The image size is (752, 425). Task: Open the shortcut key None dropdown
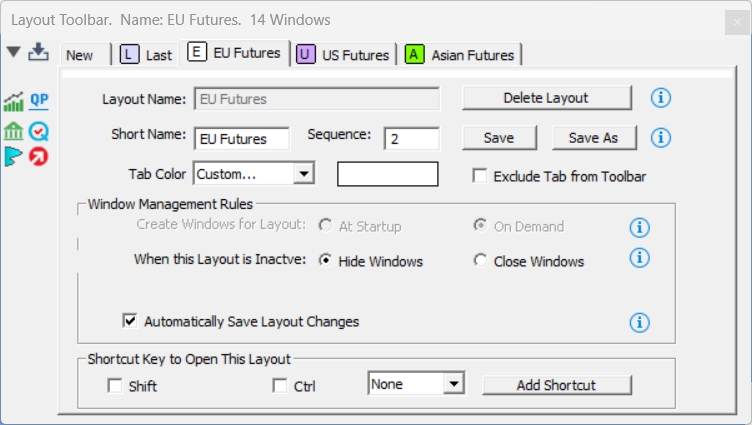[454, 383]
